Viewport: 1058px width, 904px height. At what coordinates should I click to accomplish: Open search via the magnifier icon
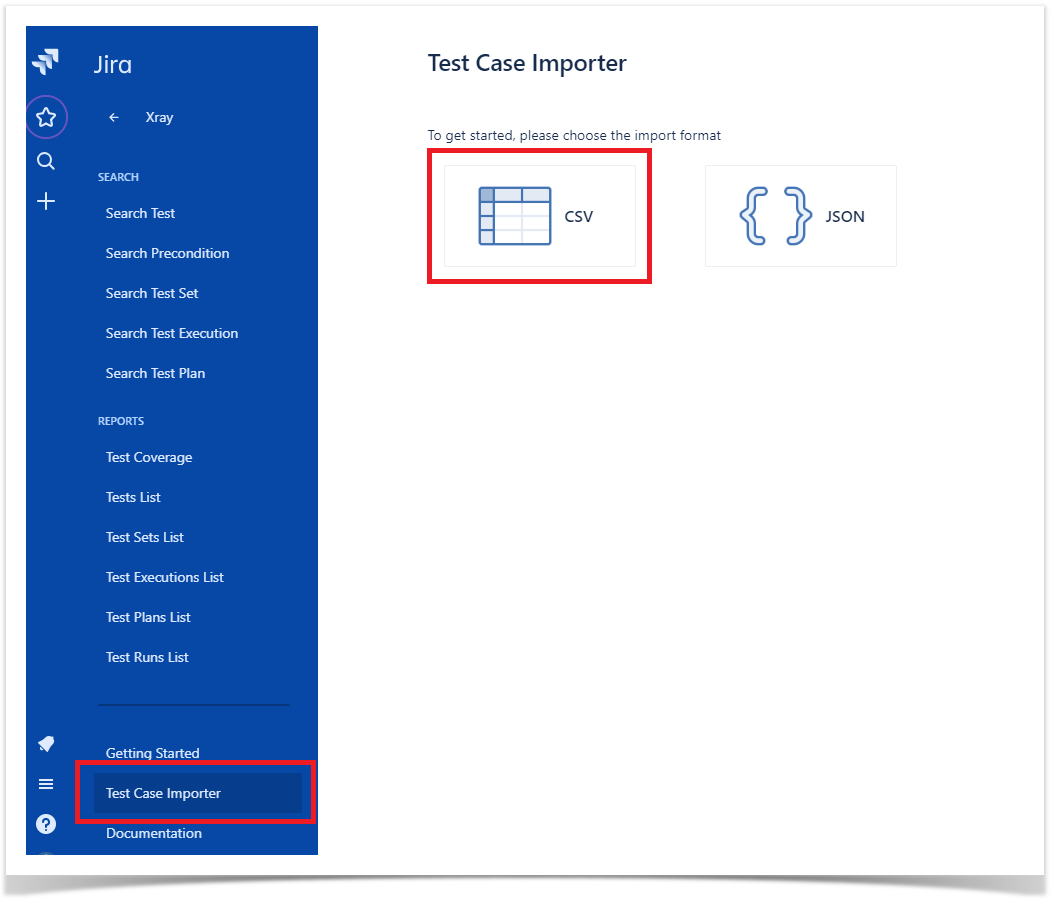click(46, 161)
